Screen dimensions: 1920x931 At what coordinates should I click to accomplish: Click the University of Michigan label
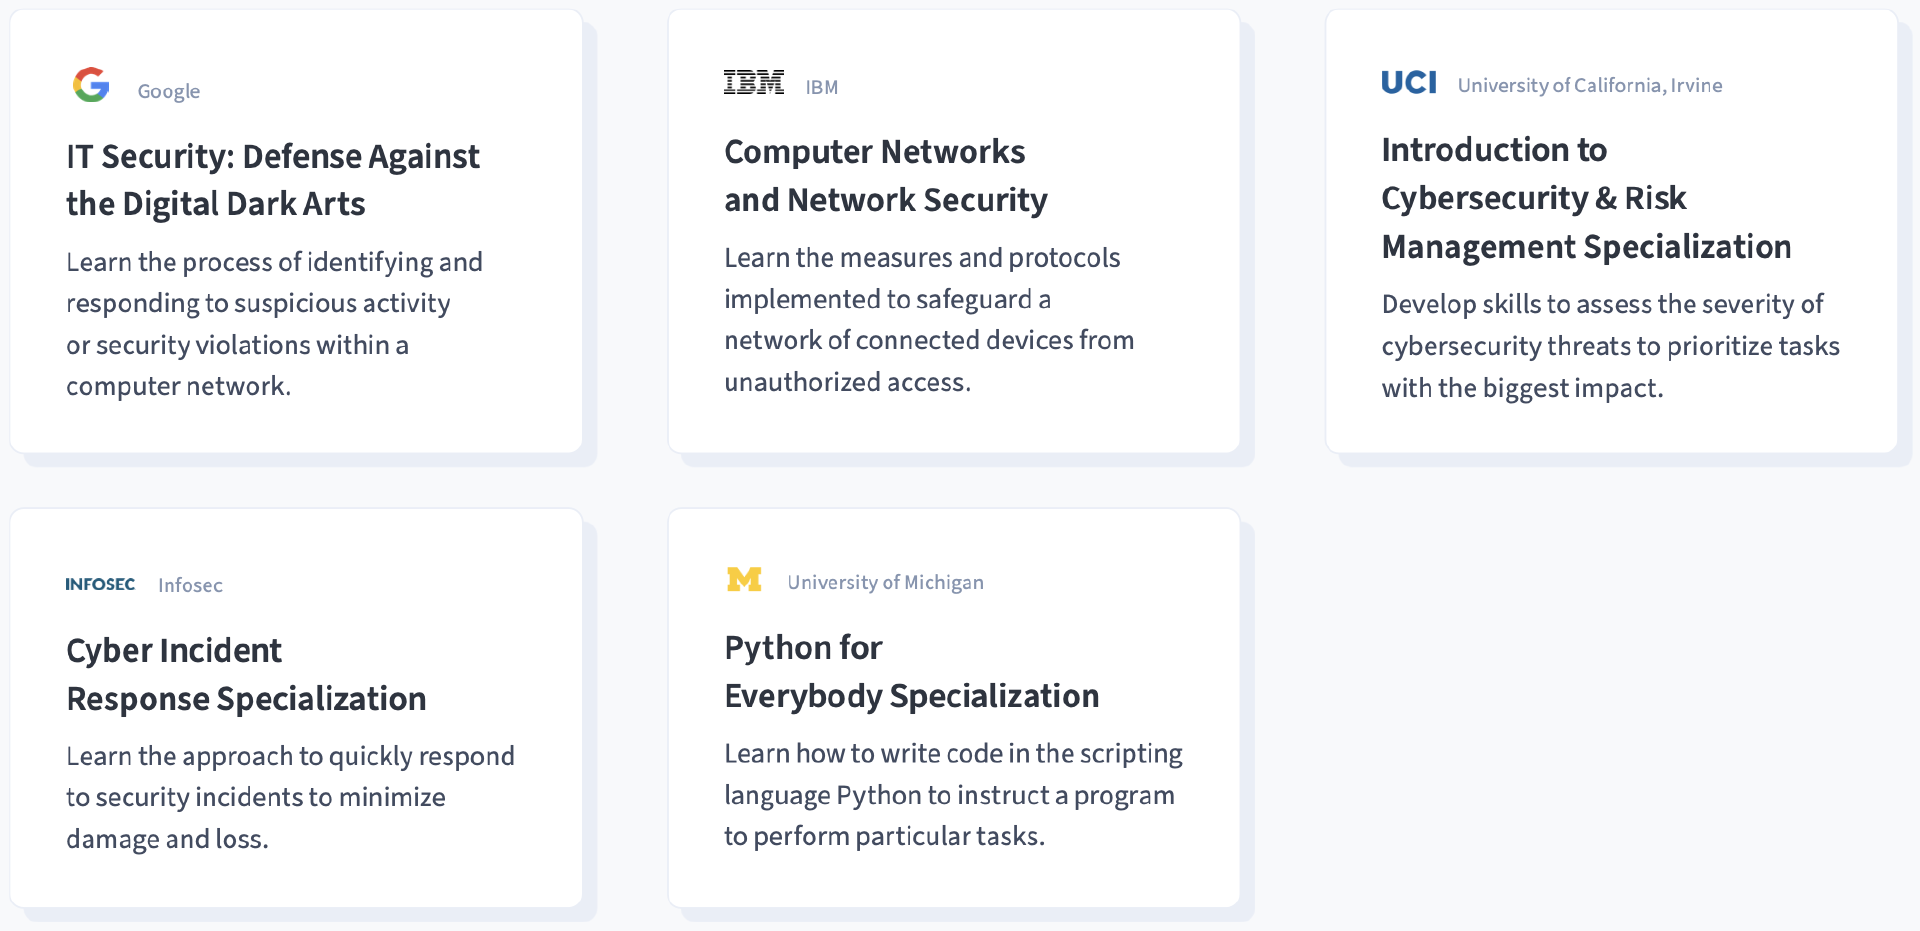tap(885, 582)
